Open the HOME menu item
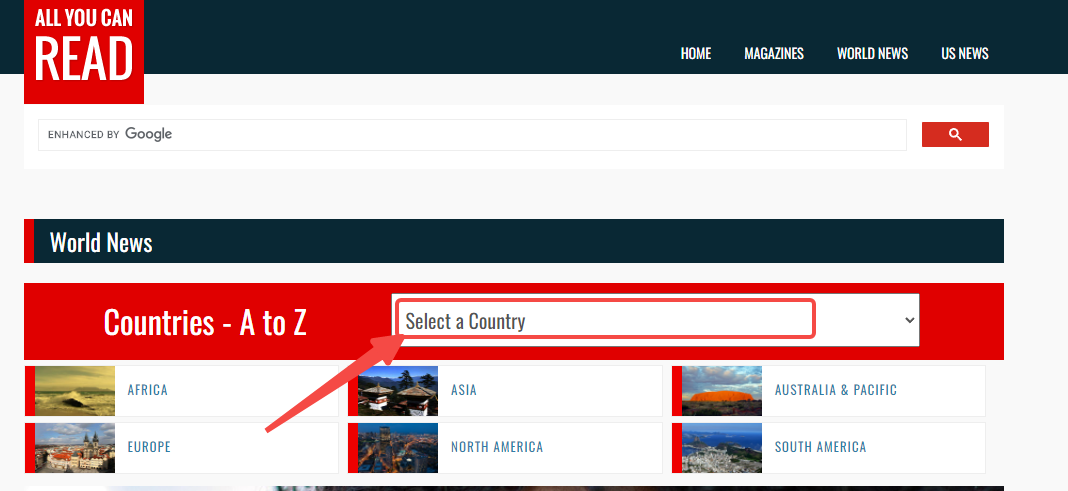The width and height of the screenshot is (1068, 491). (695, 54)
